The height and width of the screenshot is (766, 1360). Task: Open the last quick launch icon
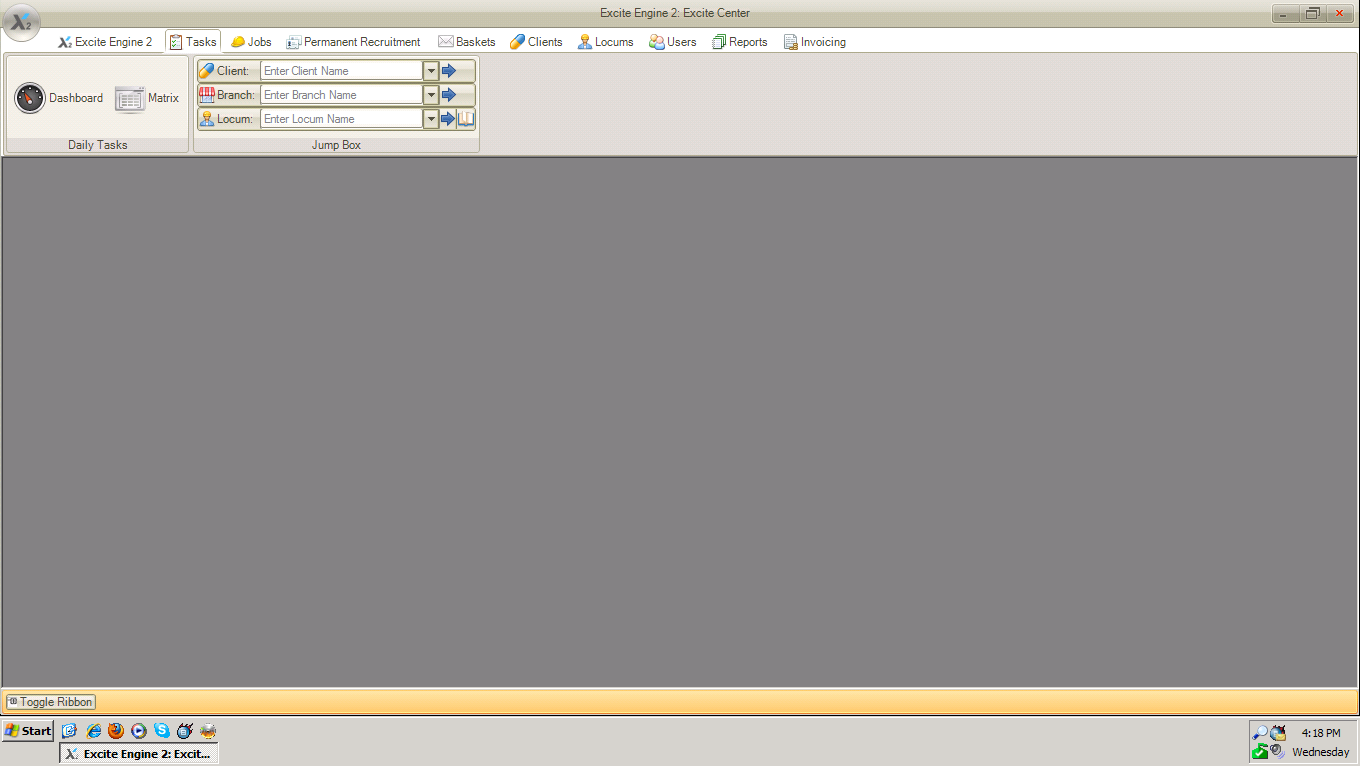[208, 731]
